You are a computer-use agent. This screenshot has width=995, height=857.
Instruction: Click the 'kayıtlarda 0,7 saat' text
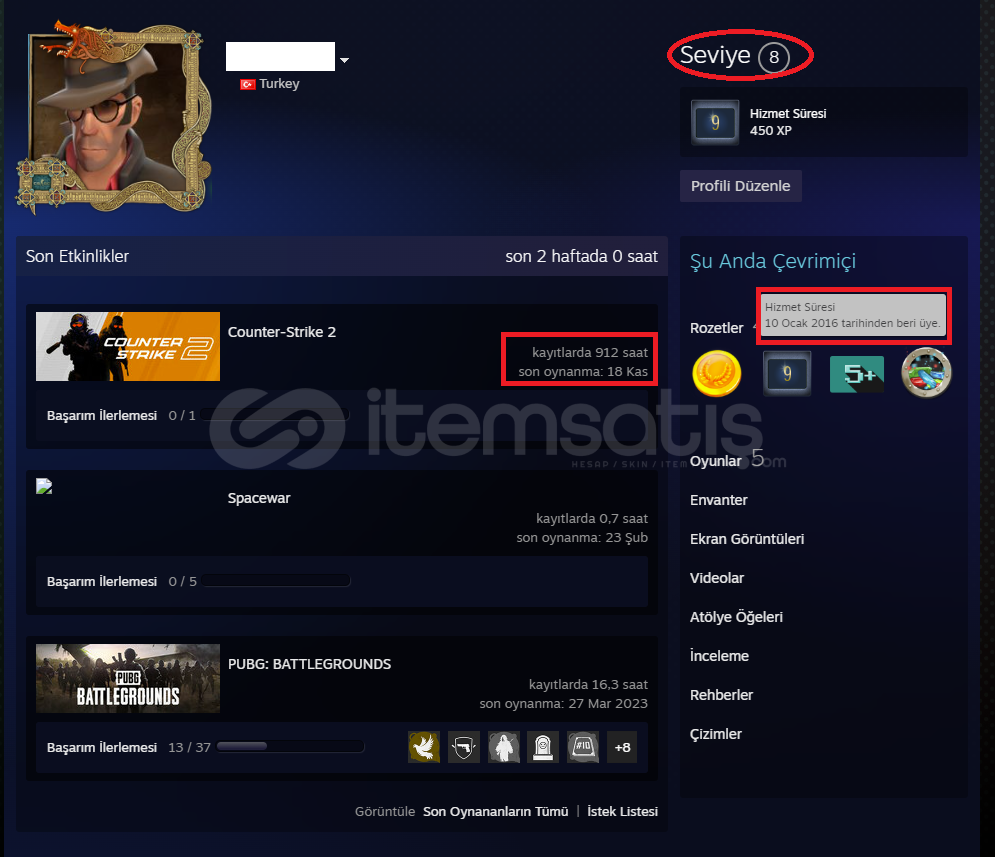pyautogui.click(x=591, y=518)
